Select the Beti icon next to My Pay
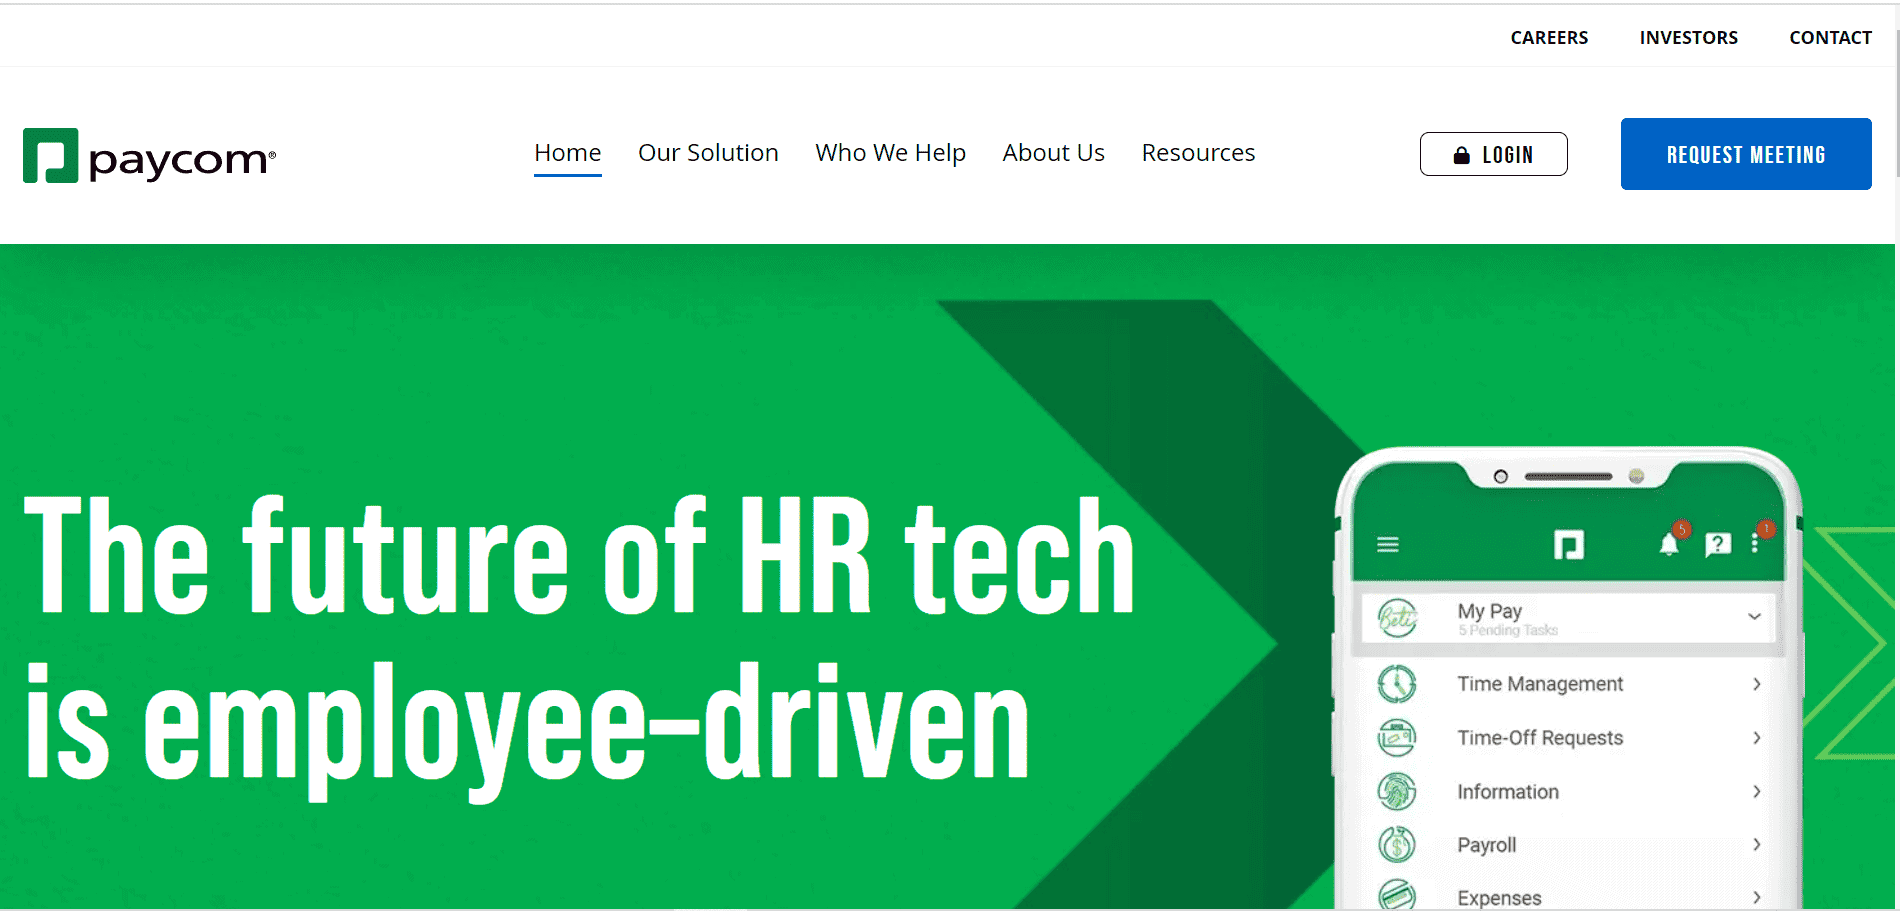This screenshot has width=1900, height=911. tap(1397, 618)
